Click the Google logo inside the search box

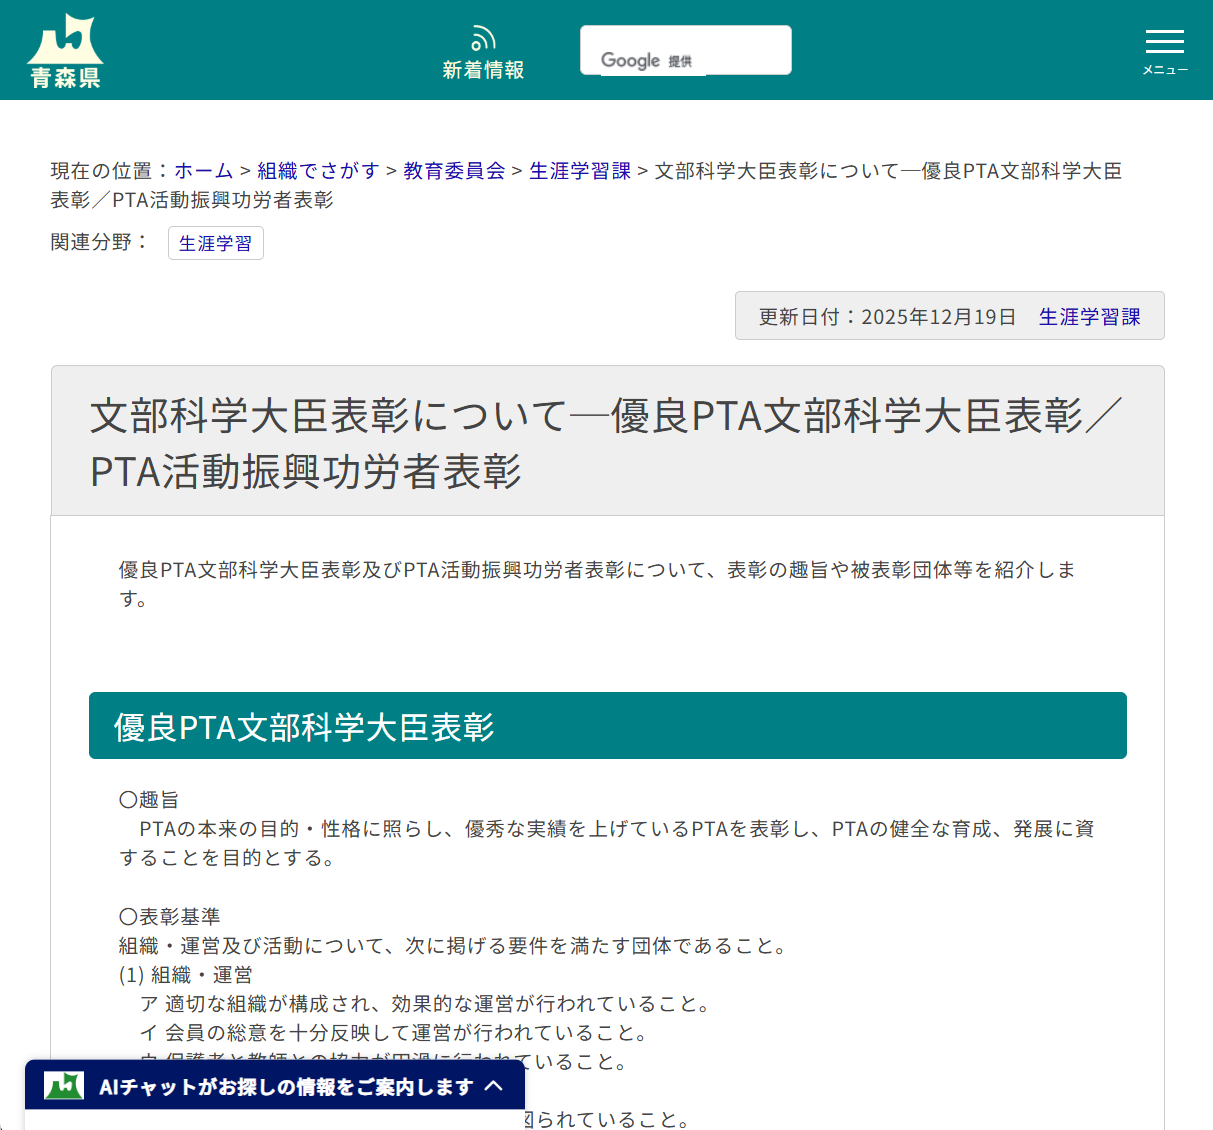[x=631, y=60]
